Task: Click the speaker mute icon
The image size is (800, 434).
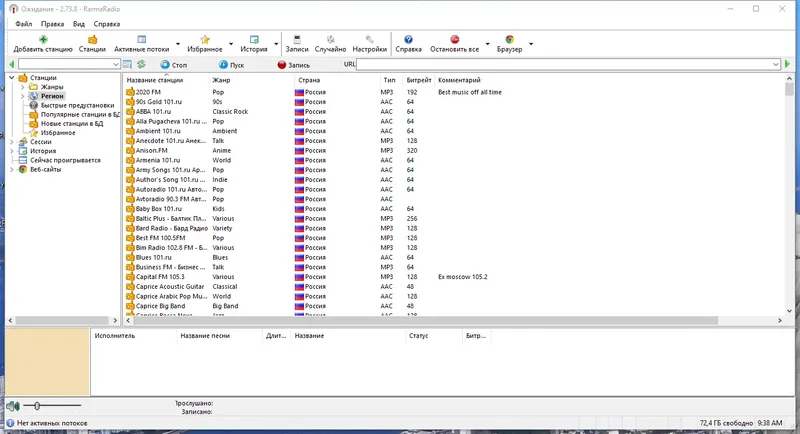Action: click(13, 406)
